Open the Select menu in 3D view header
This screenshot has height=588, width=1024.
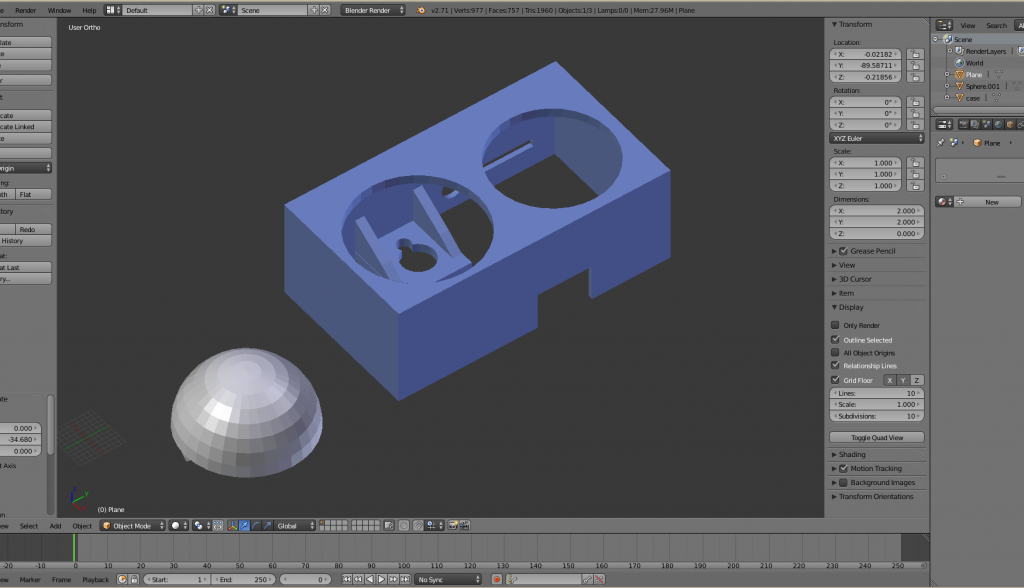(29, 526)
